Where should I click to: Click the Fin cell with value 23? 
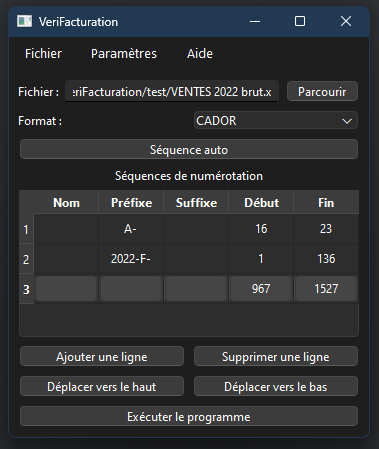[326, 229]
